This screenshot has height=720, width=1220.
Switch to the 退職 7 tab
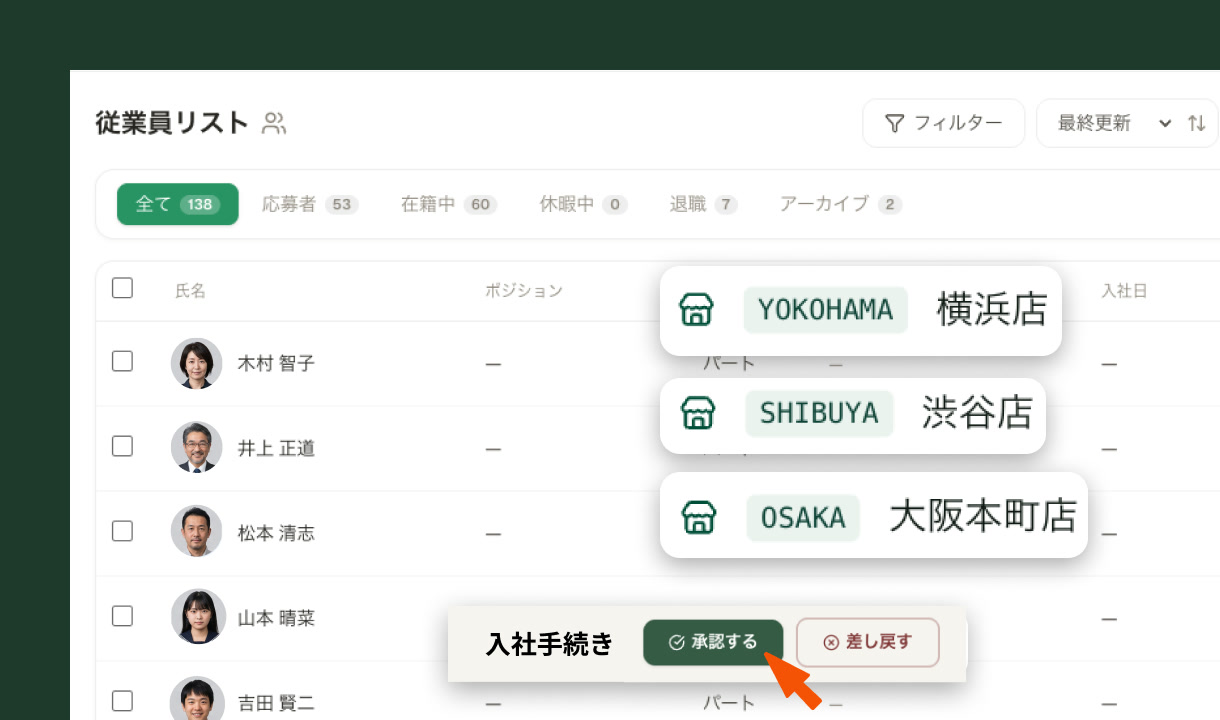point(703,204)
